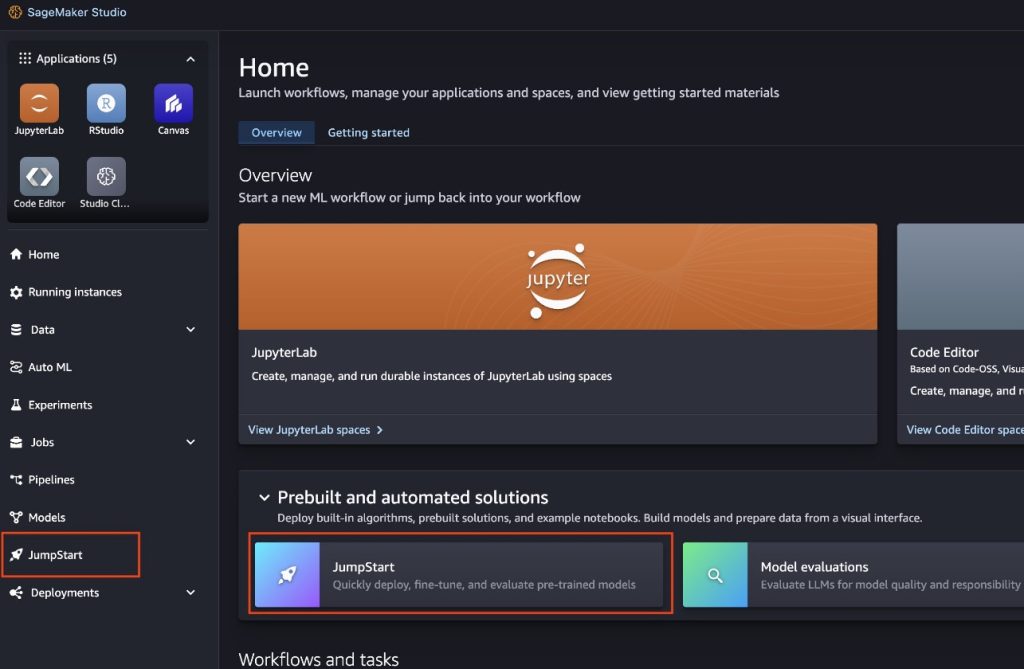This screenshot has height=669, width=1024.
Task: Expand the Deployments section chevron
Action: click(190, 593)
